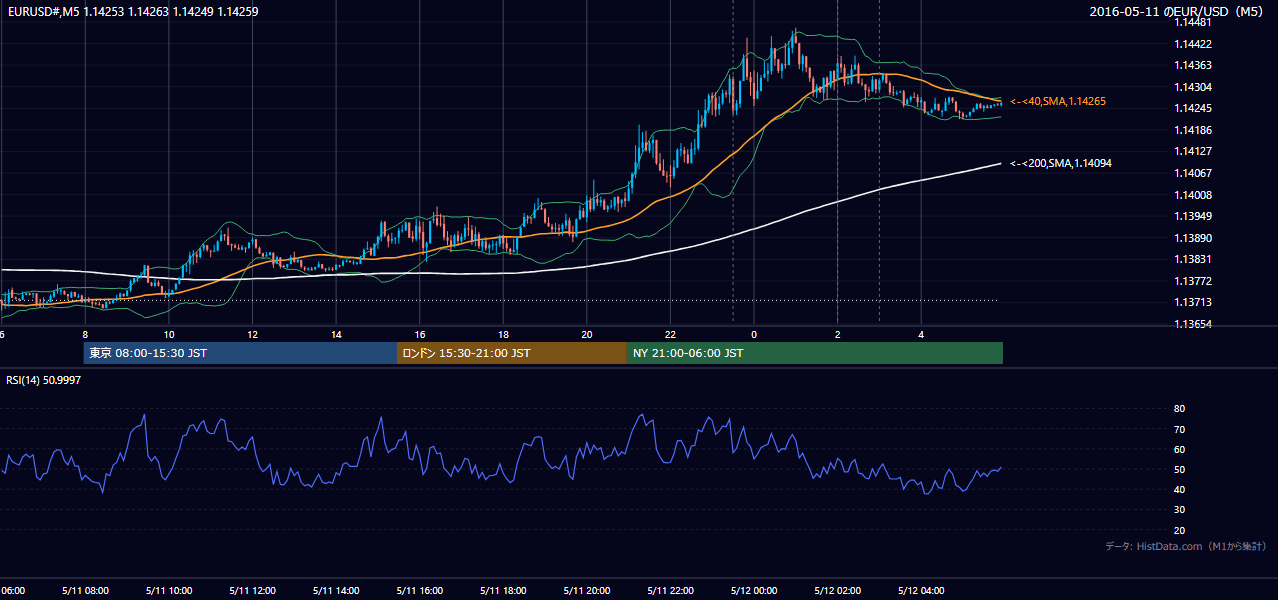This screenshot has width=1278, height=600.
Task: Click RSI scale value 30
Action: tap(1179, 510)
